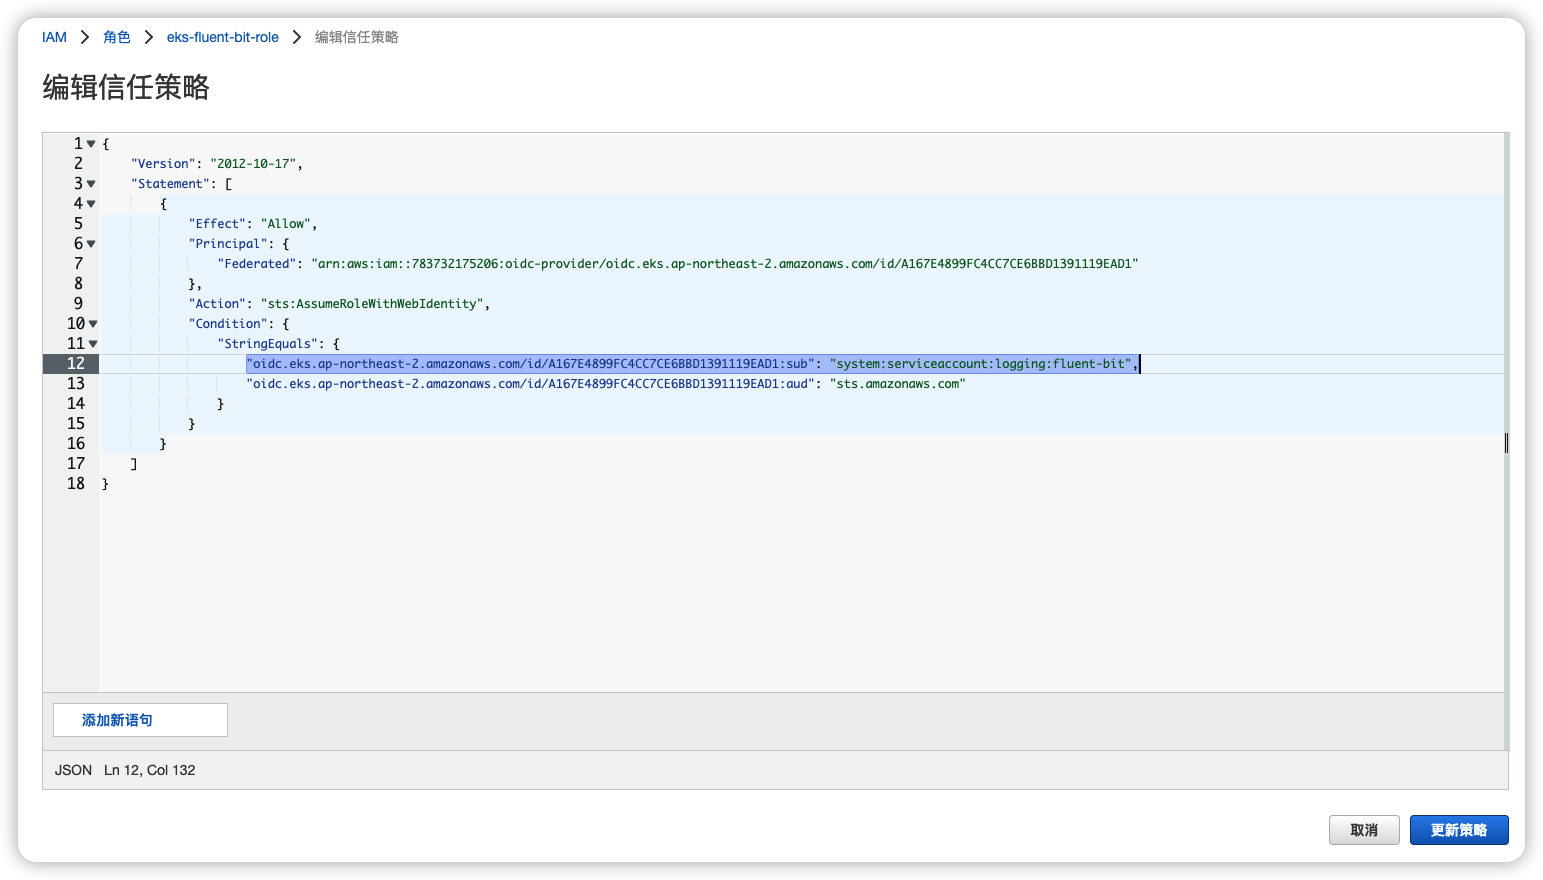The height and width of the screenshot is (880, 1543).
Task: Click the "Allow" value
Action: 286,224
